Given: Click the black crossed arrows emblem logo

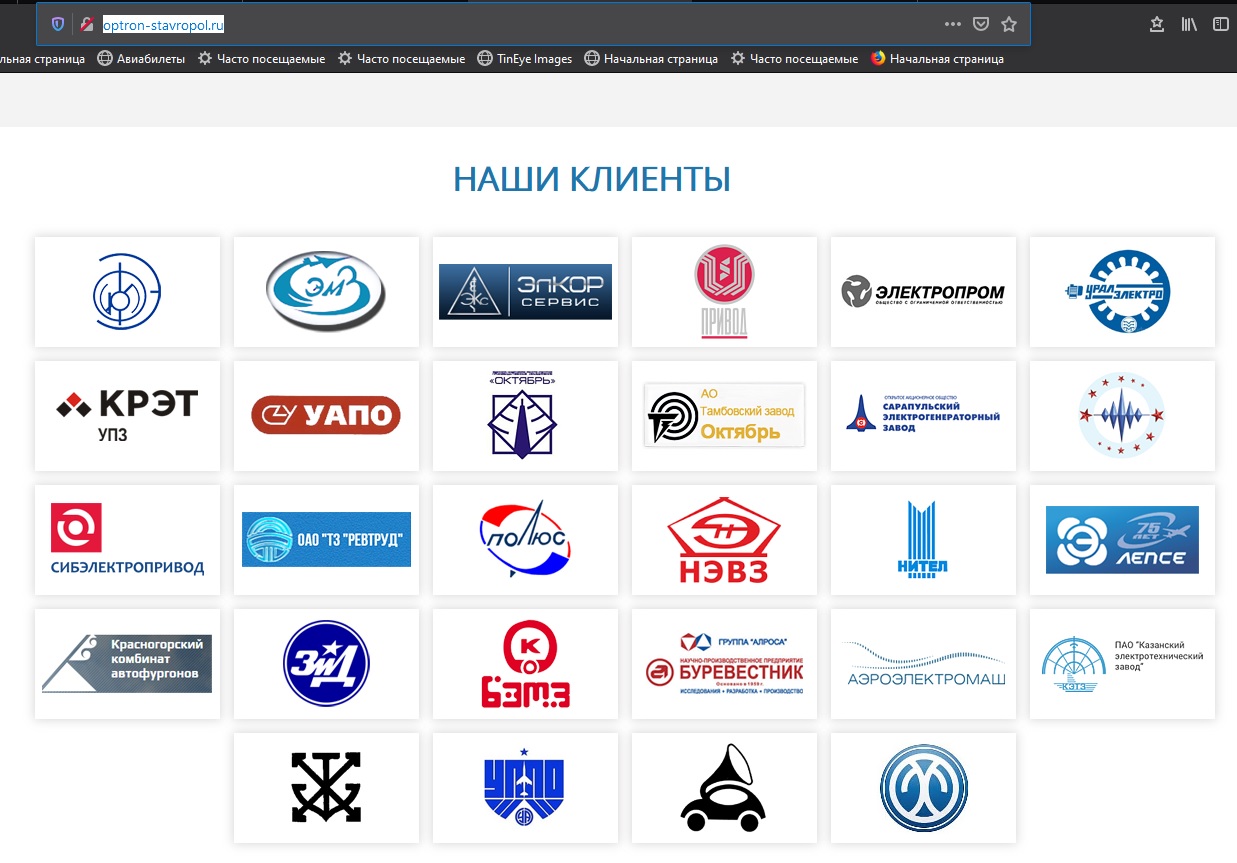Looking at the screenshot, I should coord(326,788).
